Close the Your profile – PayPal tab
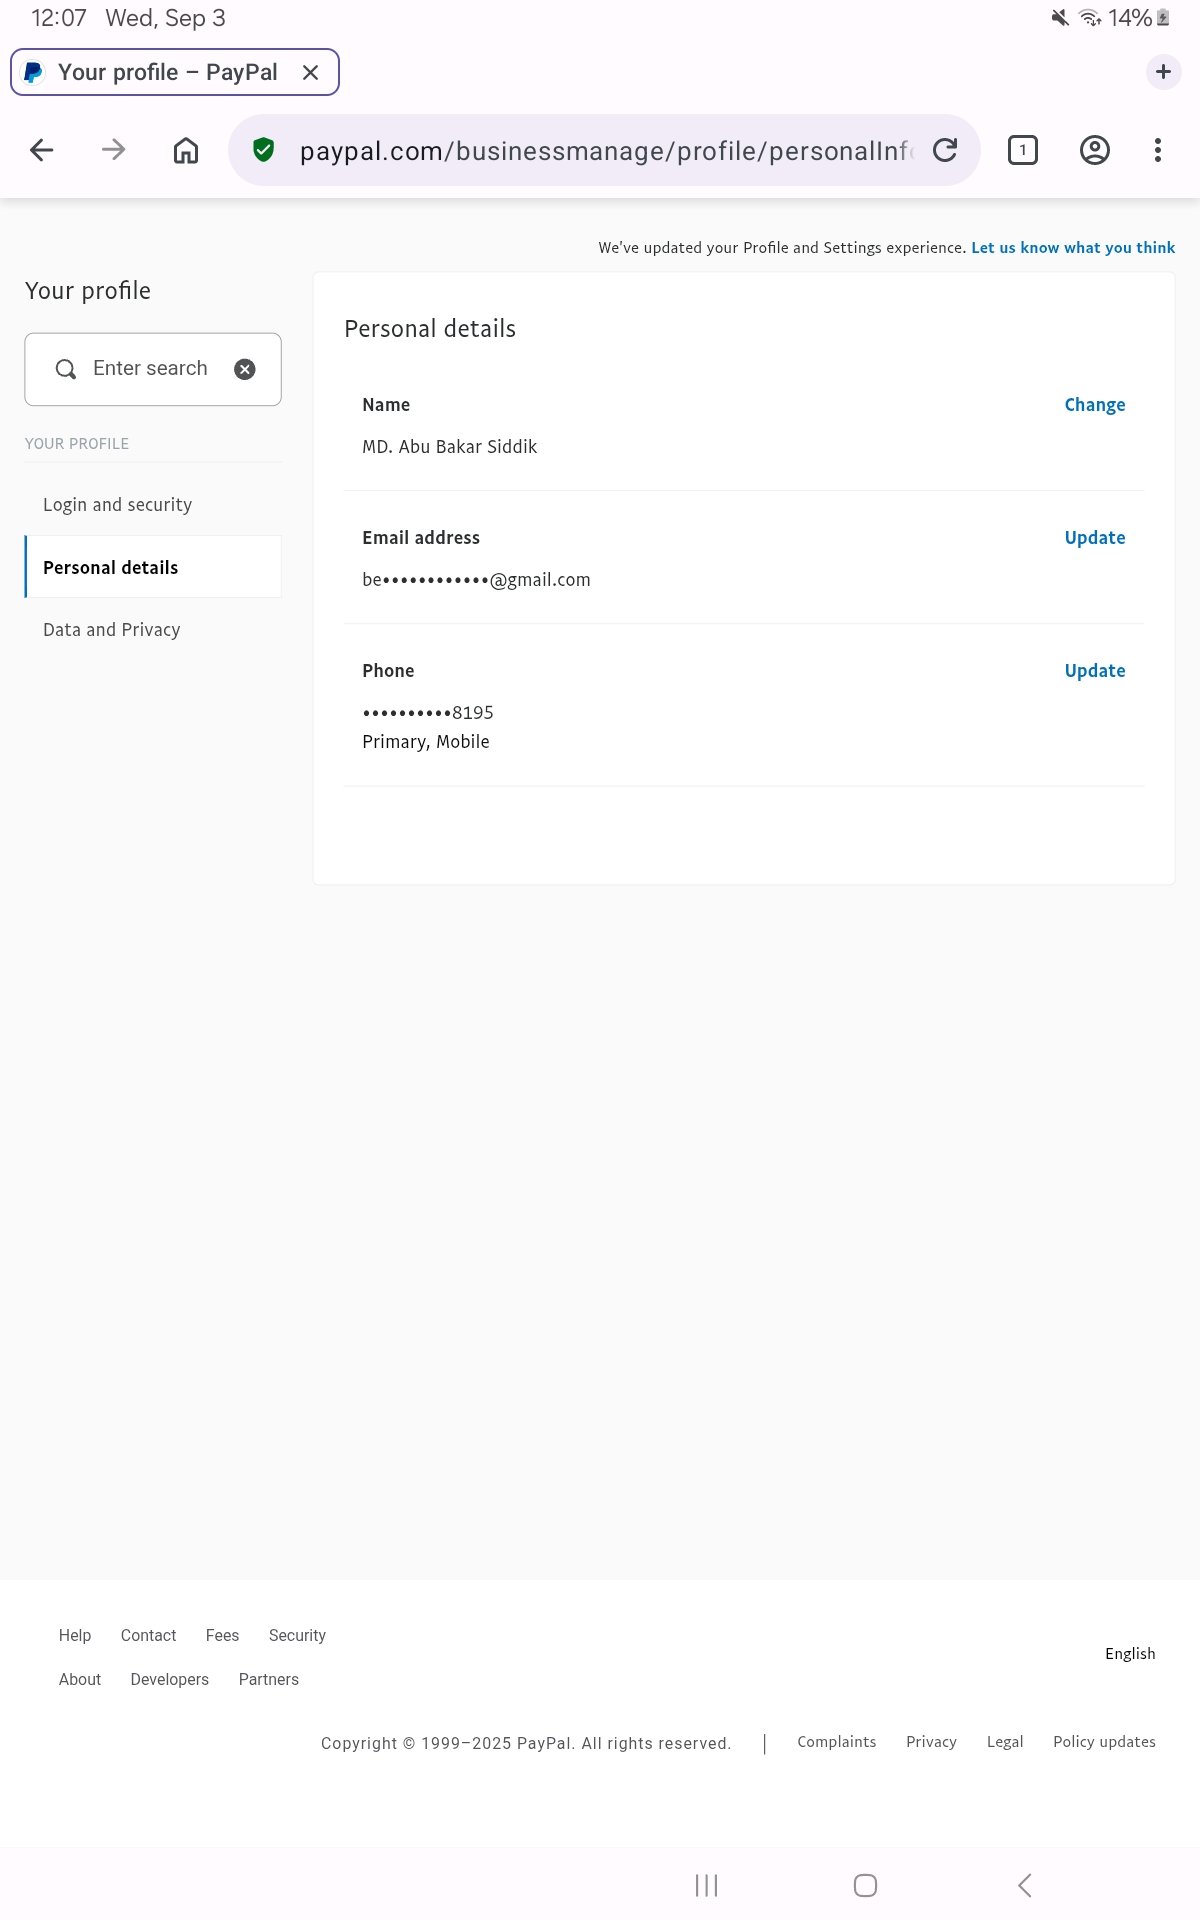 pyautogui.click(x=310, y=72)
